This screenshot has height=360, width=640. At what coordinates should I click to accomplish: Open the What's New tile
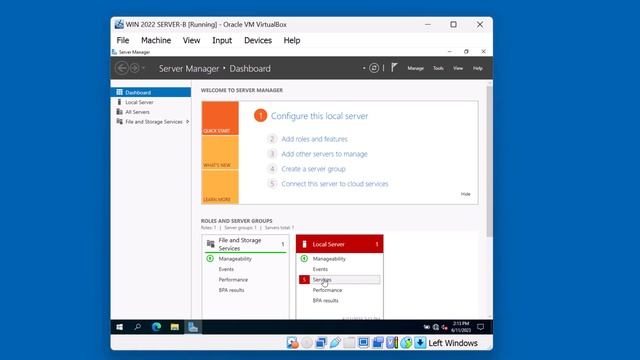click(x=220, y=153)
